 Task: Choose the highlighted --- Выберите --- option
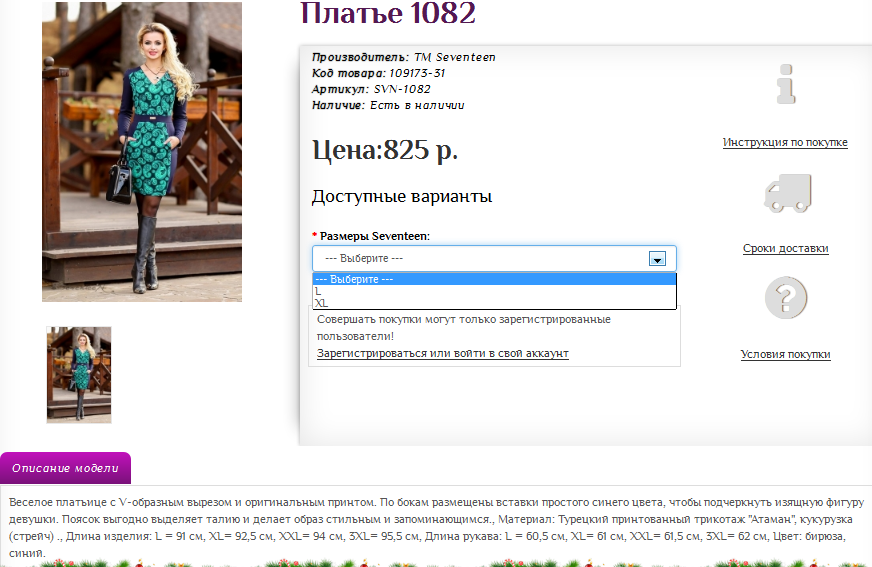pos(494,279)
